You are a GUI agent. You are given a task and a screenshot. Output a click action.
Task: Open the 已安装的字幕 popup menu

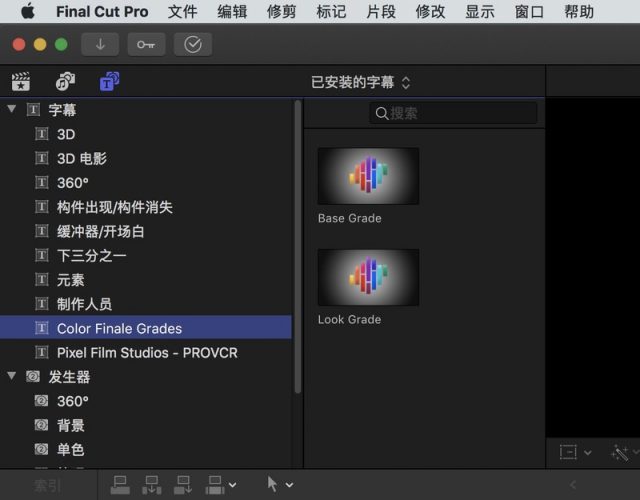coord(360,82)
